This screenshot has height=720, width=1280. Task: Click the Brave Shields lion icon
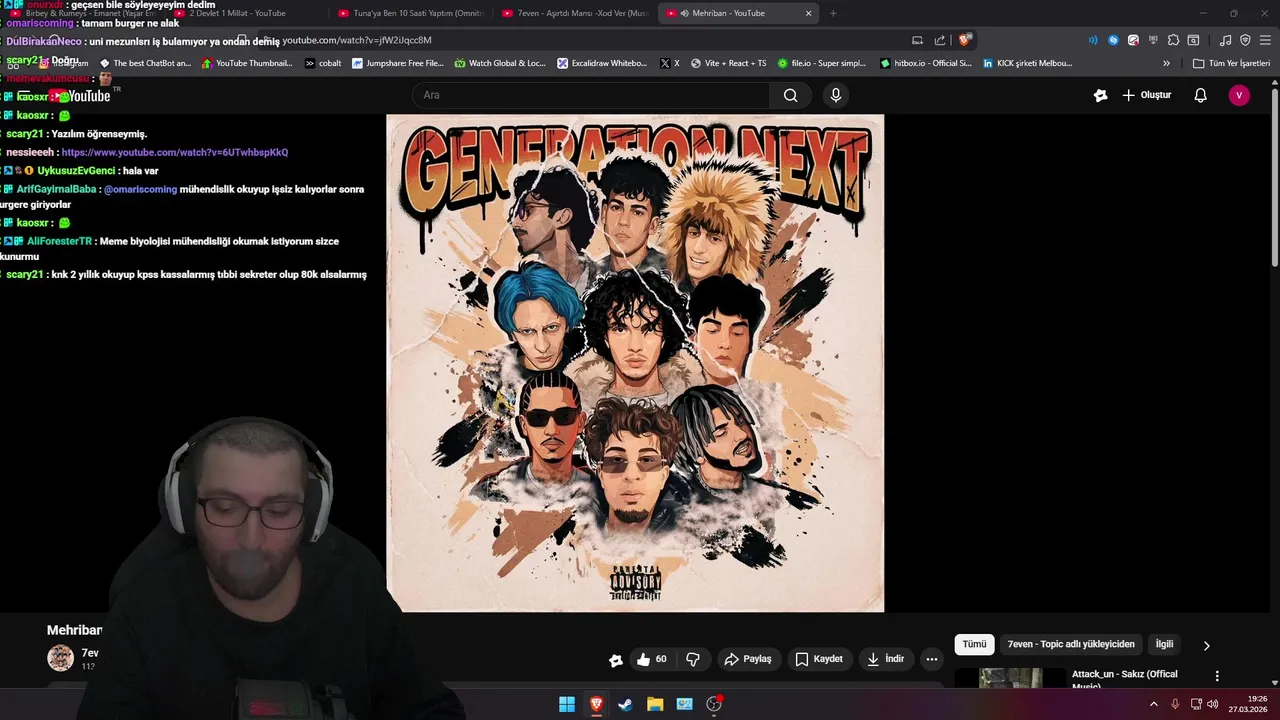(964, 40)
